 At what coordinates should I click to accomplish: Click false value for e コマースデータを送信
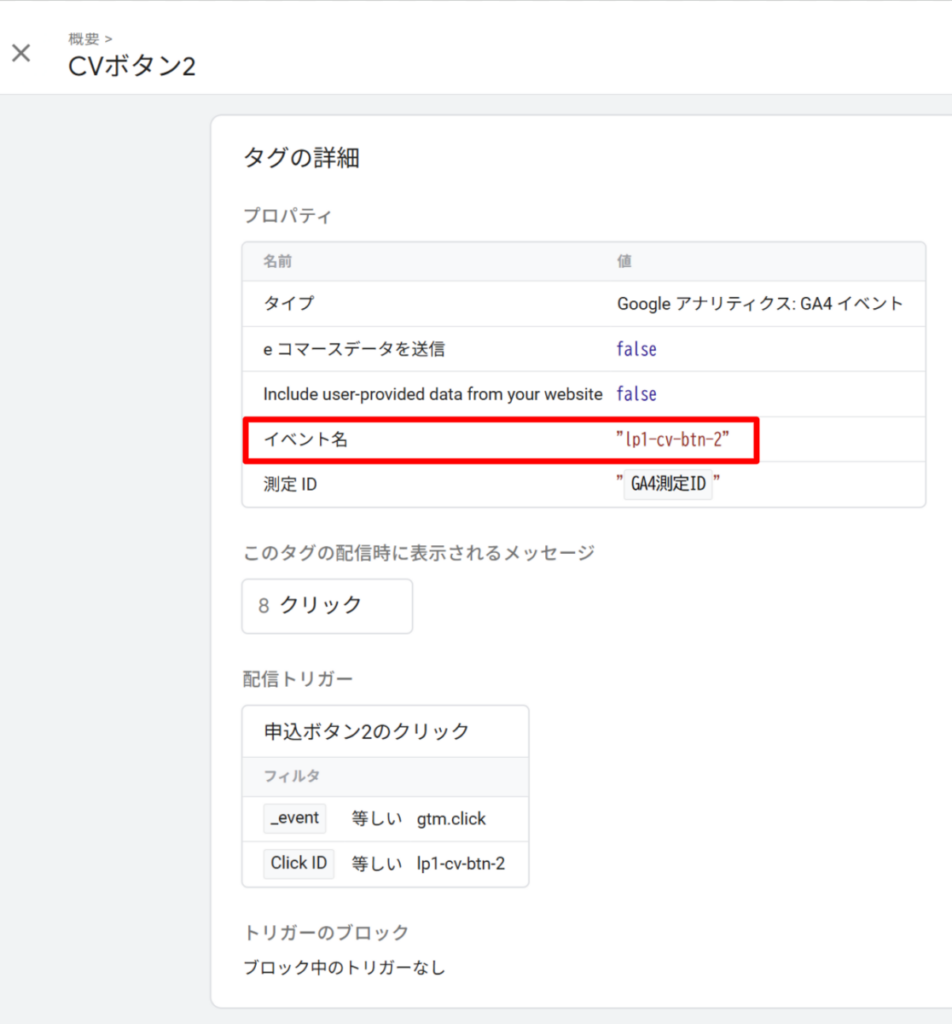[x=636, y=349]
